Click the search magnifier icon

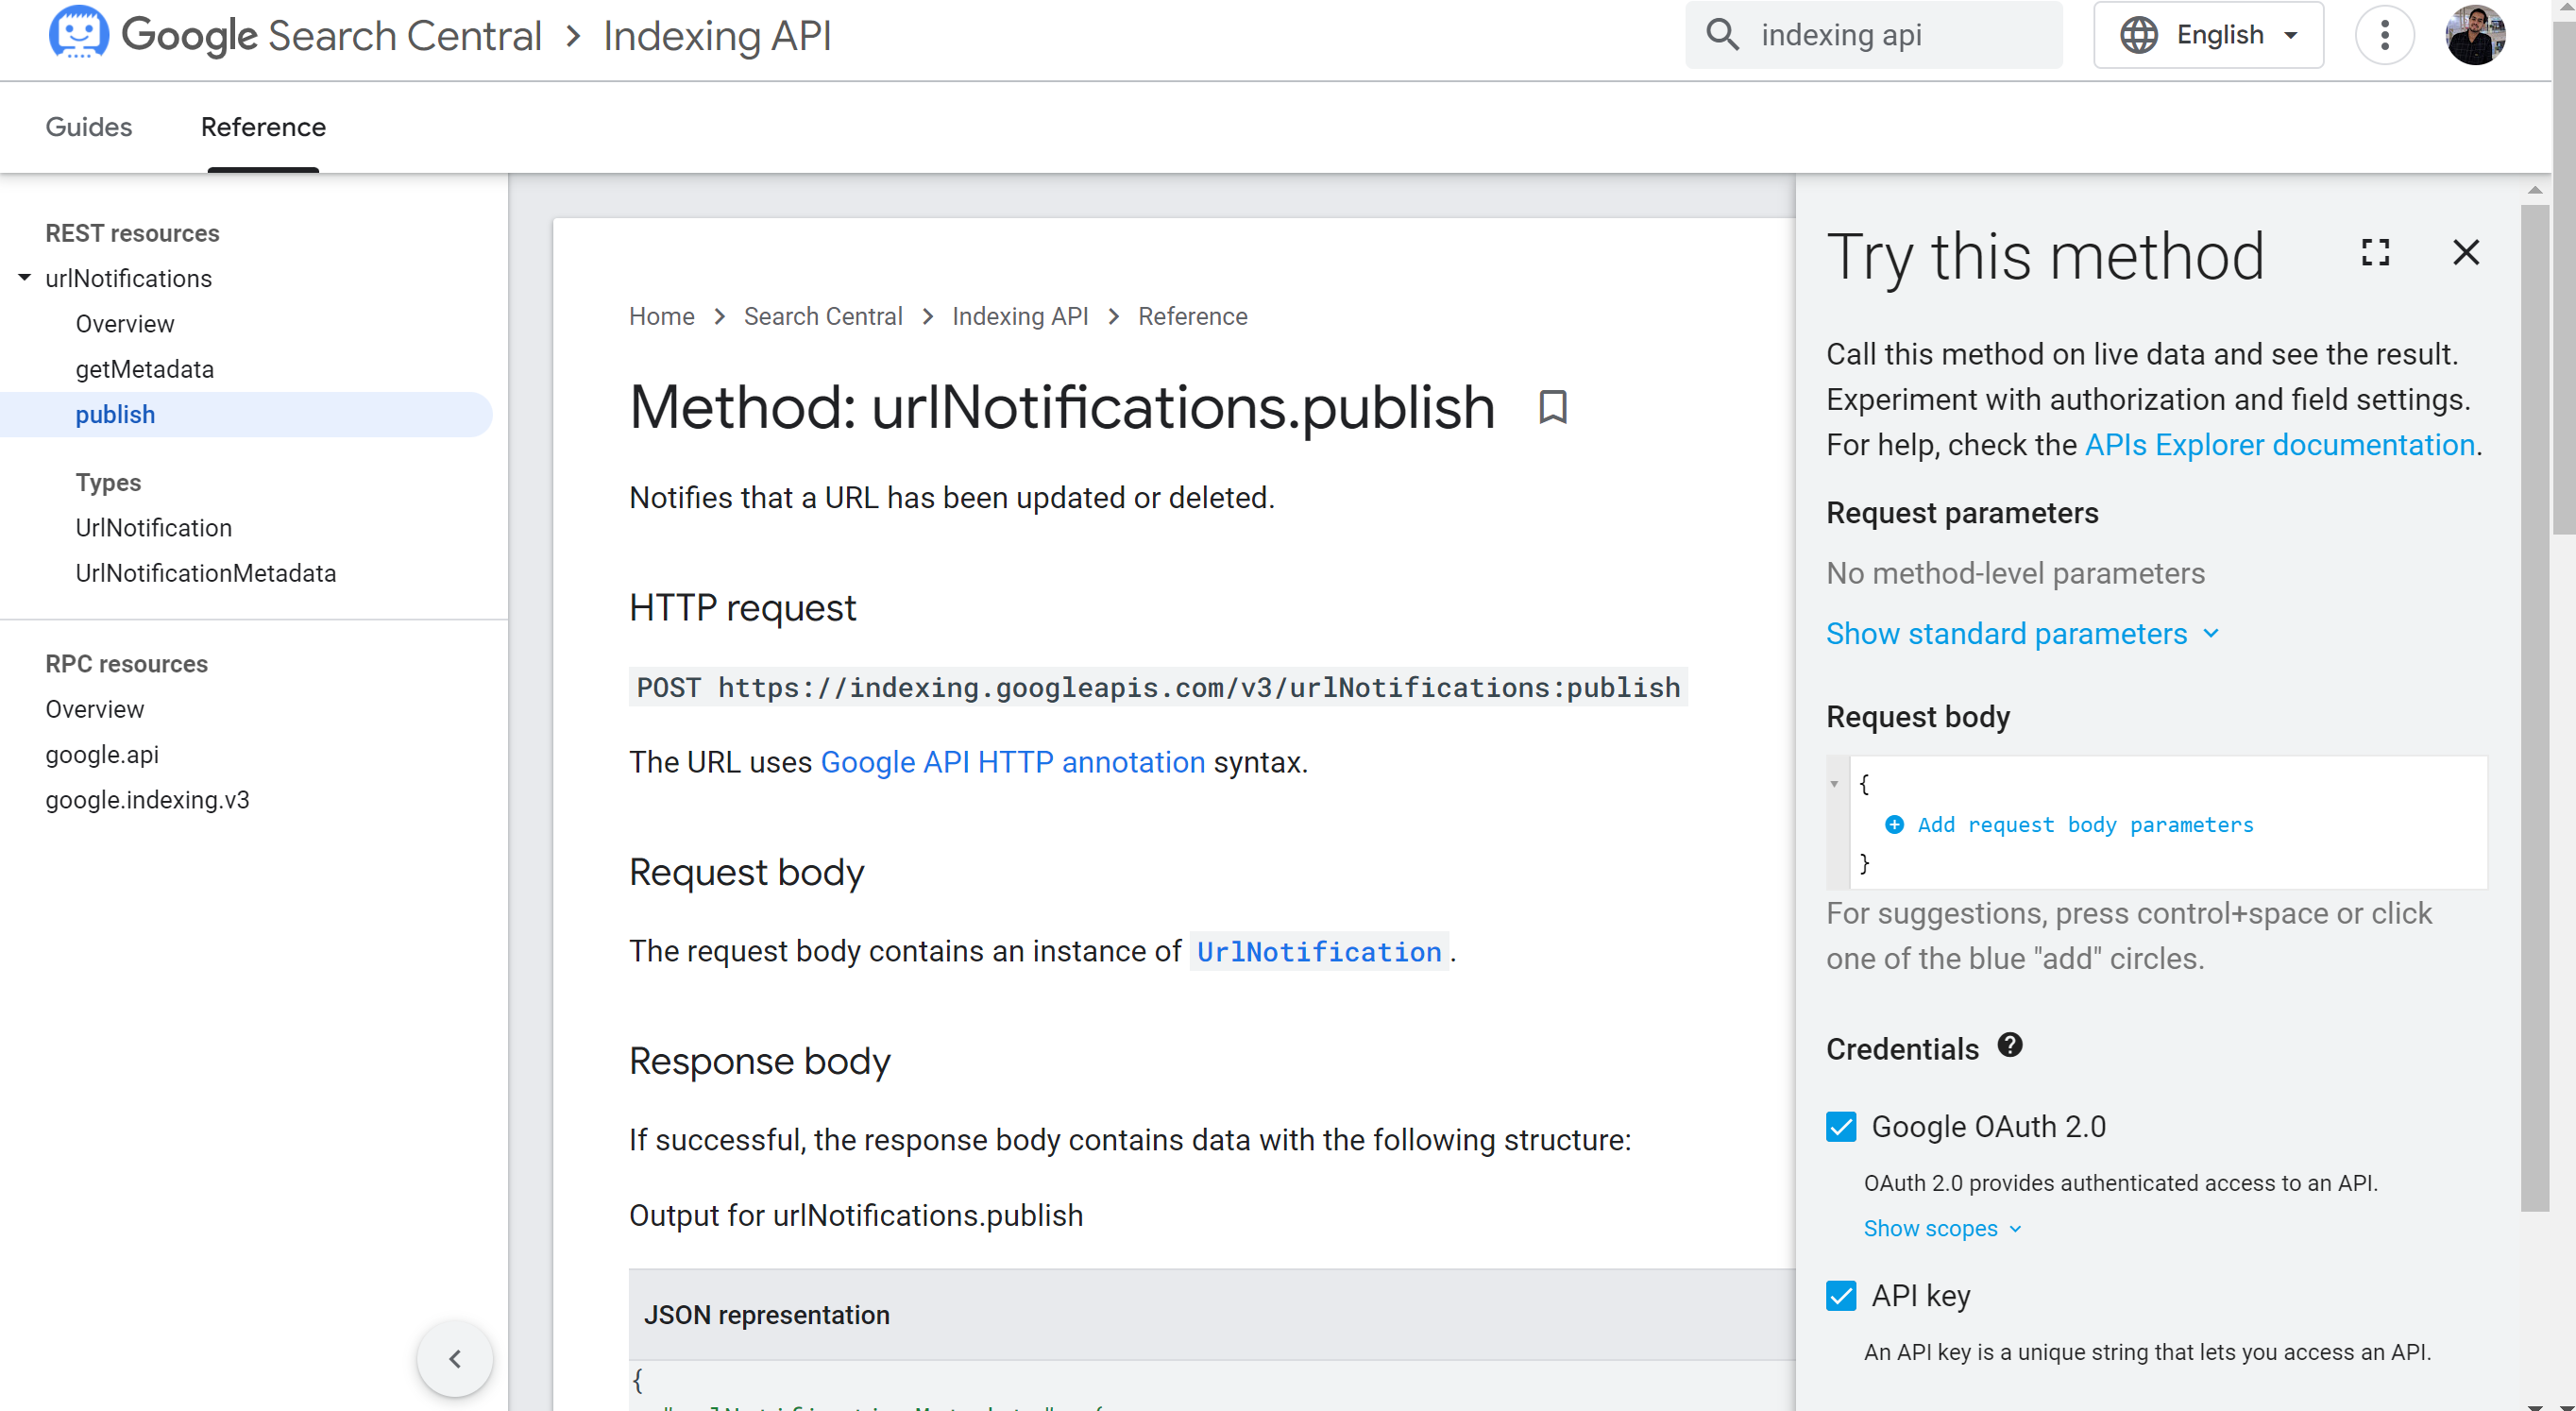point(1722,35)
